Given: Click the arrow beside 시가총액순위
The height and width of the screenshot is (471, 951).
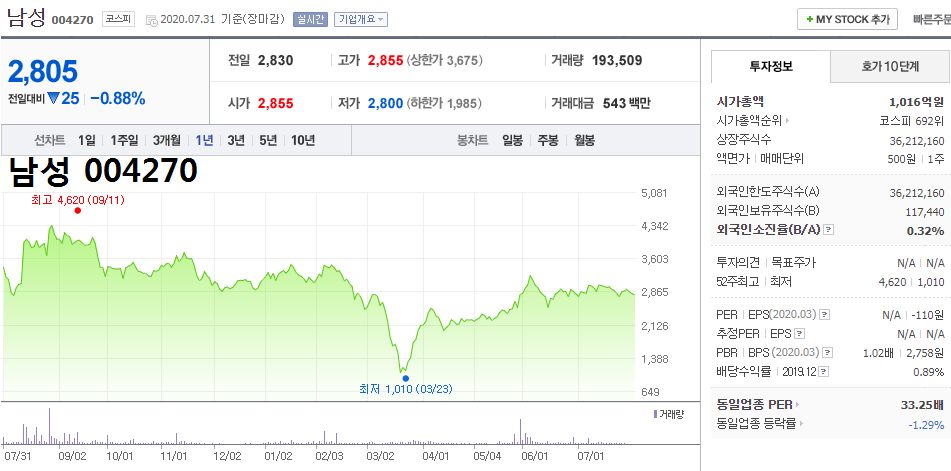Looking at the screenshot, I should click(x=788, y=121).
